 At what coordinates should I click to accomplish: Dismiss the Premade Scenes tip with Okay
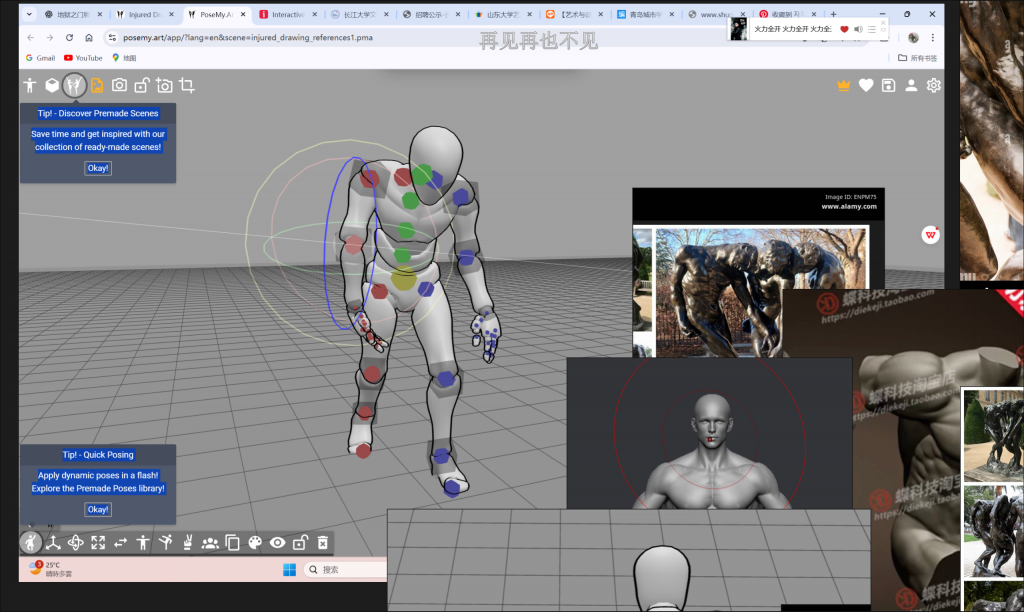click(98, 168)
